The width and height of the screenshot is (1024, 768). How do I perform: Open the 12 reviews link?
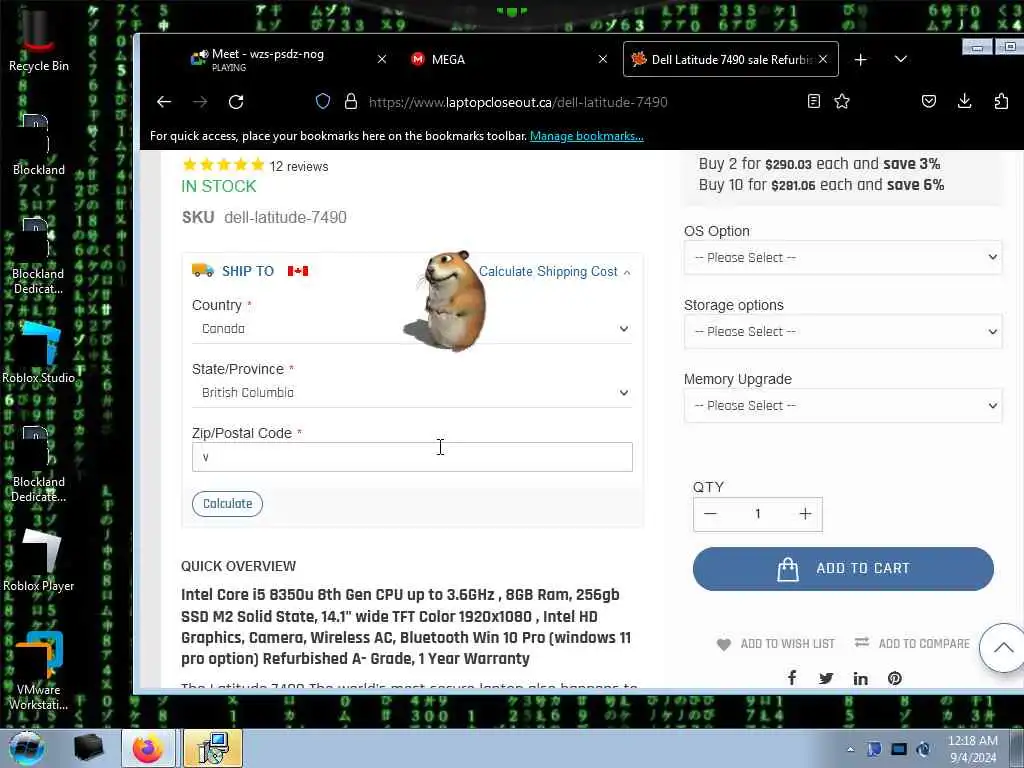(298, 167)
